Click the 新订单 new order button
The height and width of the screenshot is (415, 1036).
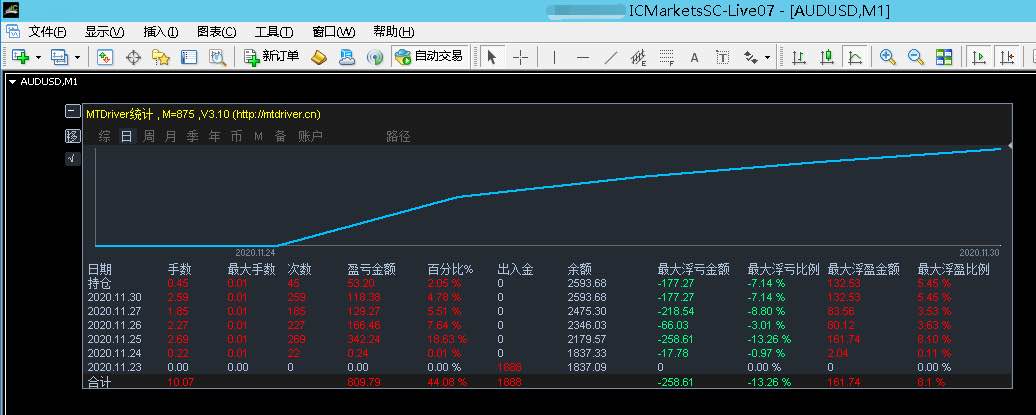[x=271, y=57]
